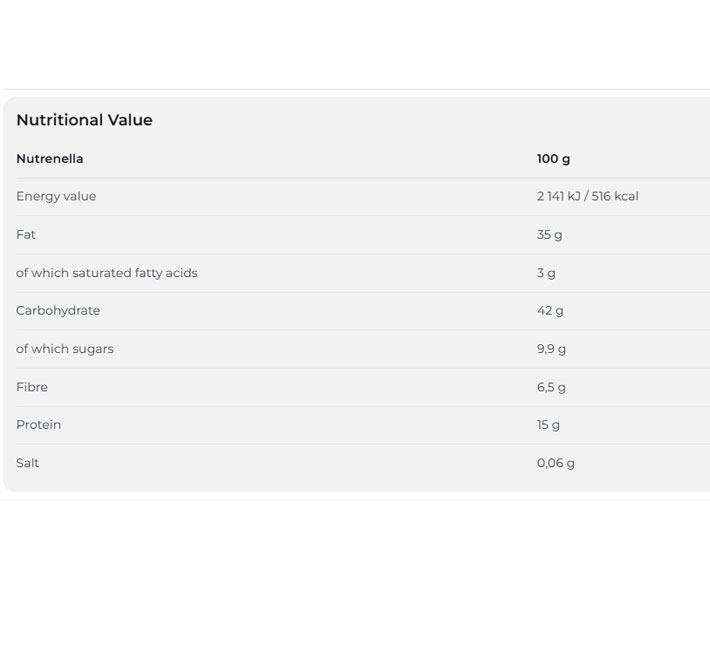Select the Energy value row label
This screenshot has height=650, width=710.
tap(56, 197)
